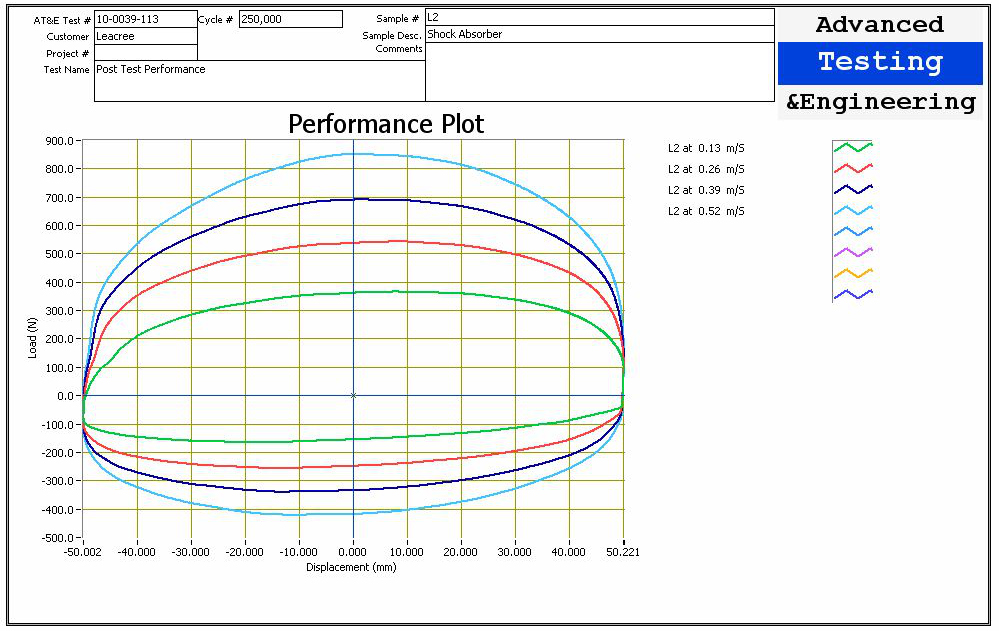Click the 50.221 displacement axis maximum
This screenshot has width=999, height=631.
point(622,552)
